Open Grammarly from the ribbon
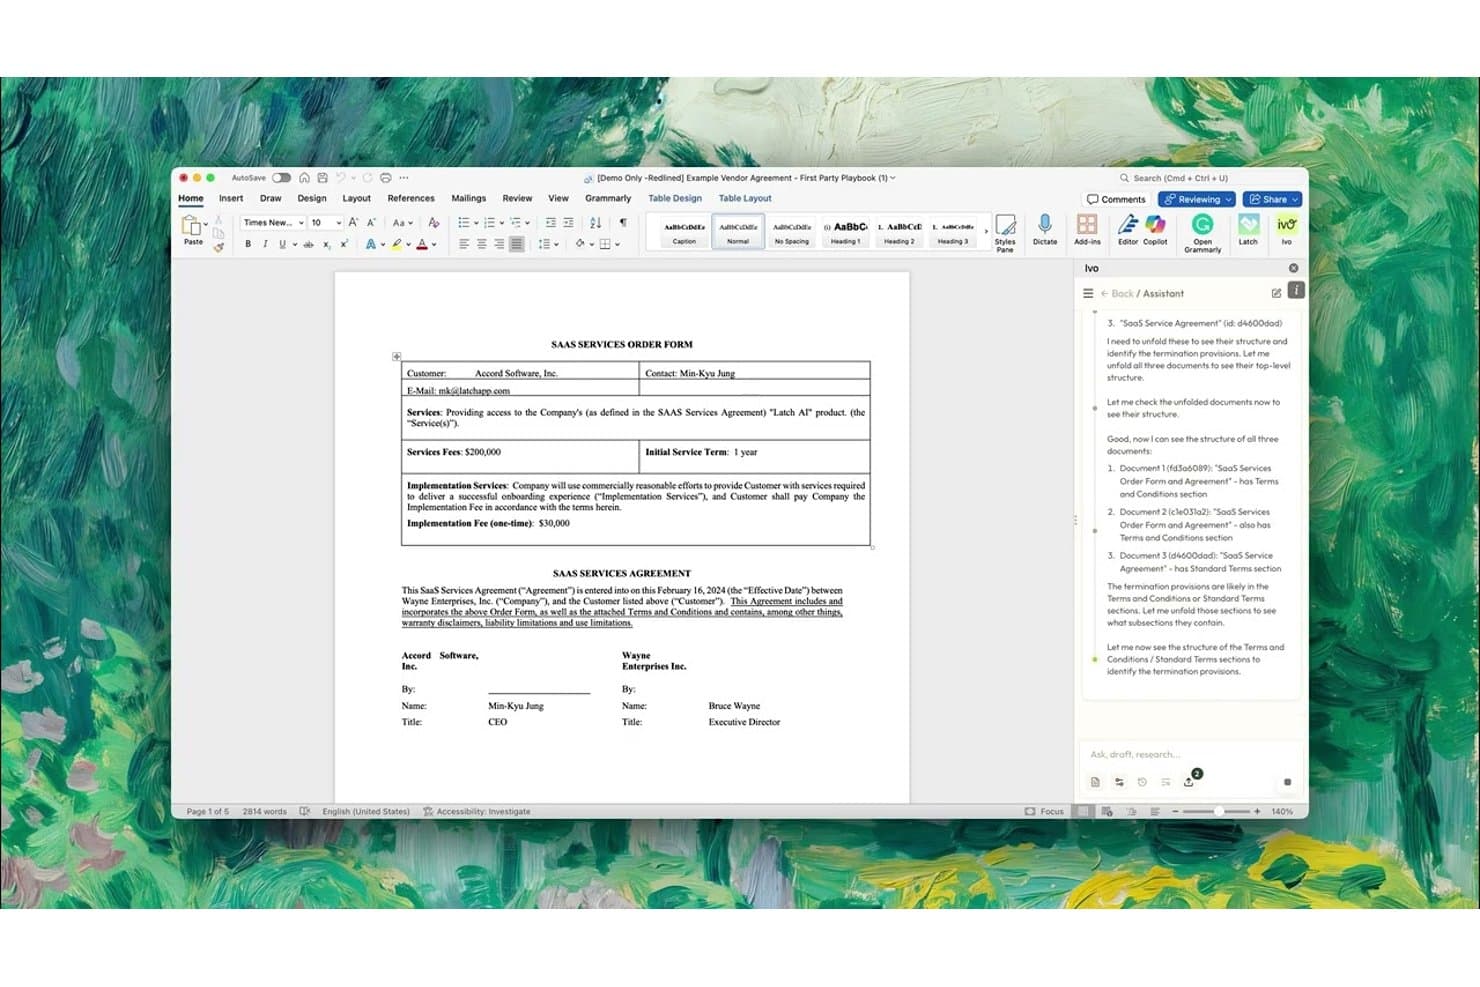 [1202, 232]
